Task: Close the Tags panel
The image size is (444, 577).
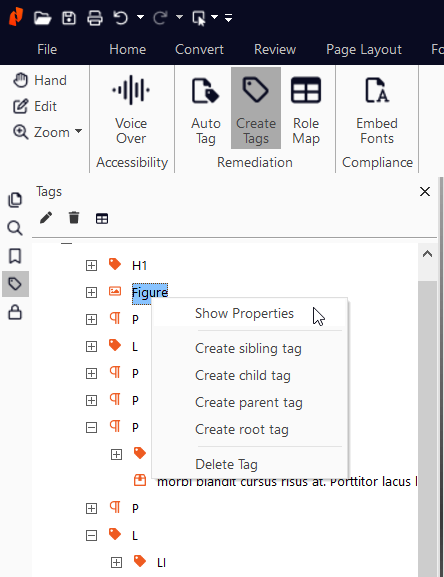Action: click(425, 191)
